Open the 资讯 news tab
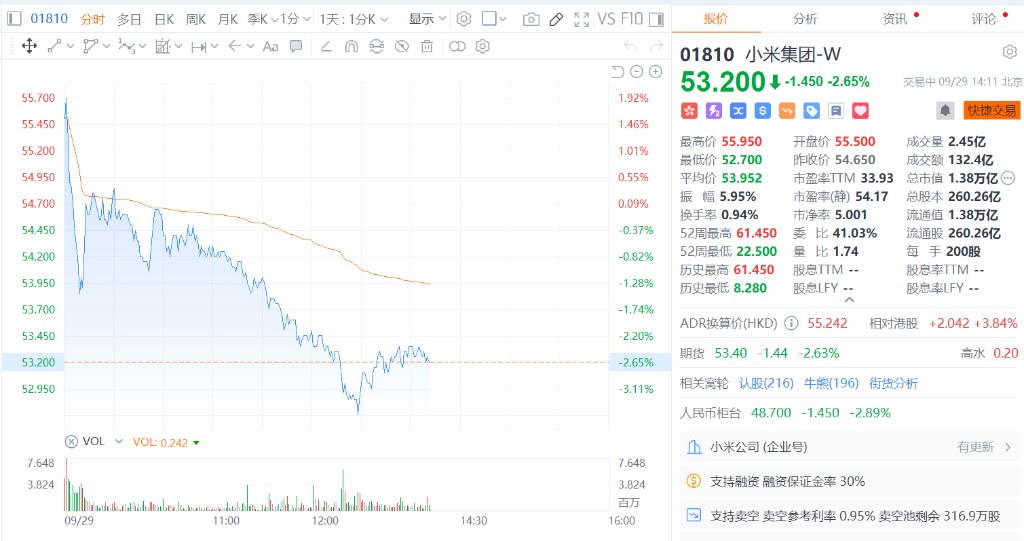 [x=895, y=19]
